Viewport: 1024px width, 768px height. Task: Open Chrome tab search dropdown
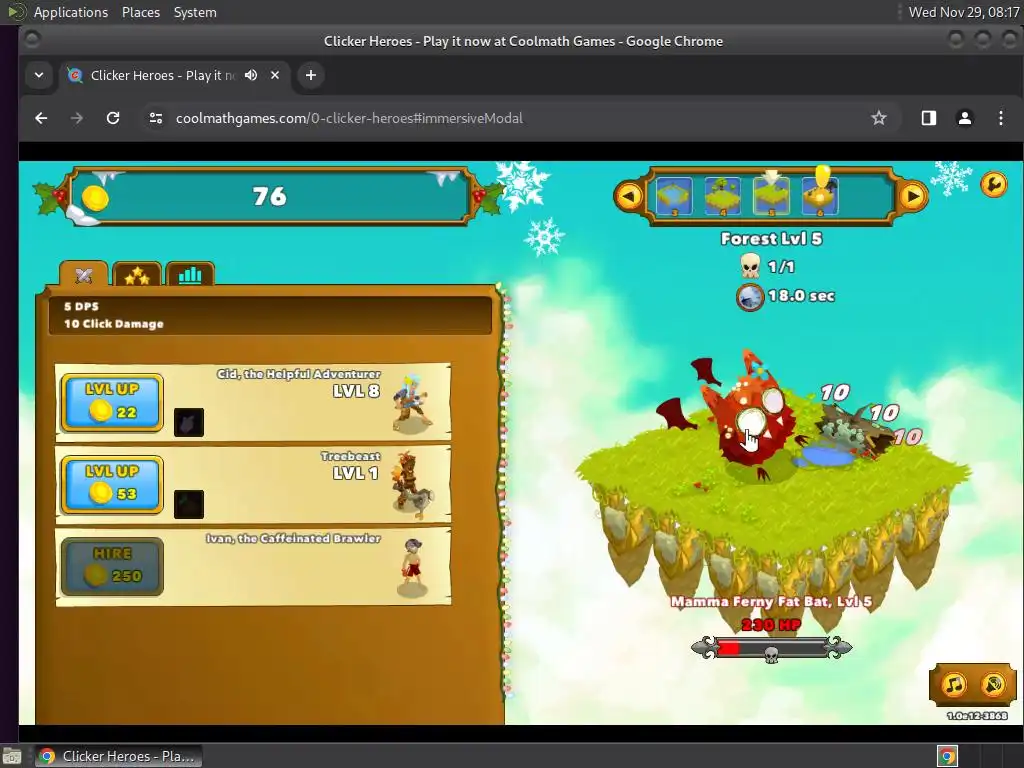click(39, 75)
